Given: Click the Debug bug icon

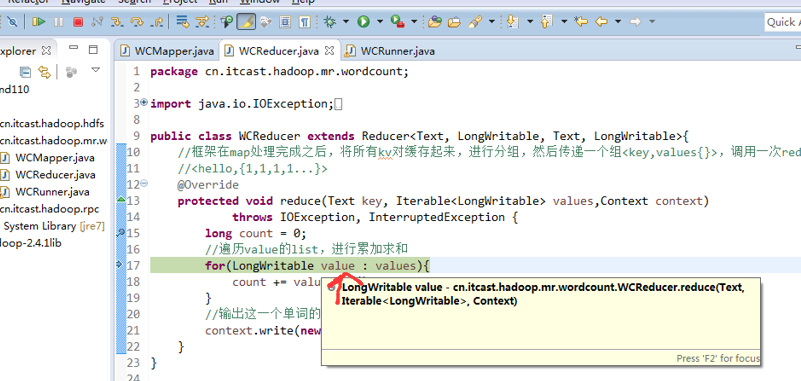Looking at the screenshot, I should tap(330, 22).
